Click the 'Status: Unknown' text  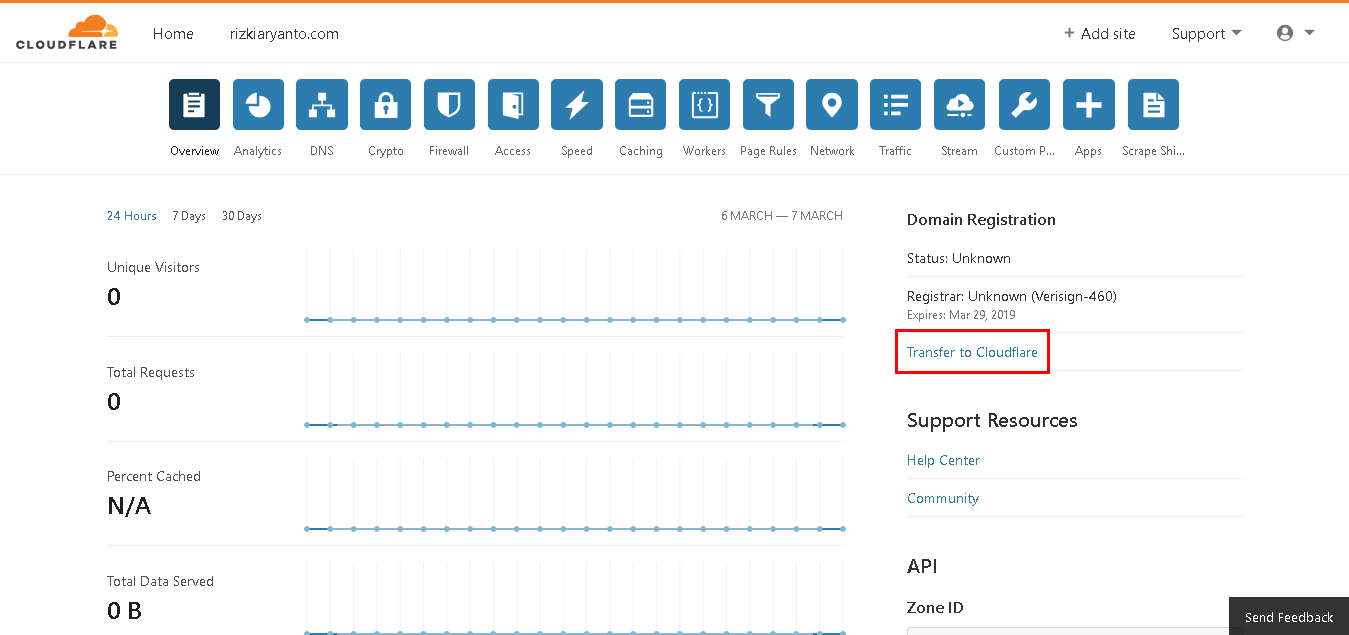(959, 258)
